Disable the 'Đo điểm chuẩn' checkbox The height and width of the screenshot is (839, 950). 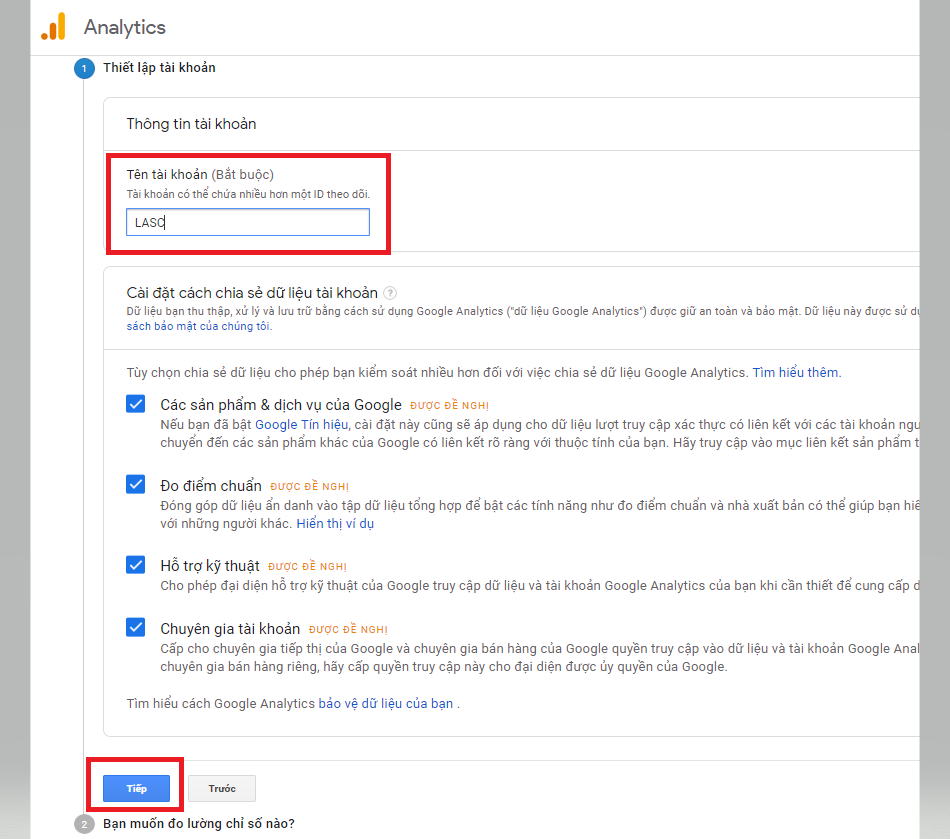135,485
